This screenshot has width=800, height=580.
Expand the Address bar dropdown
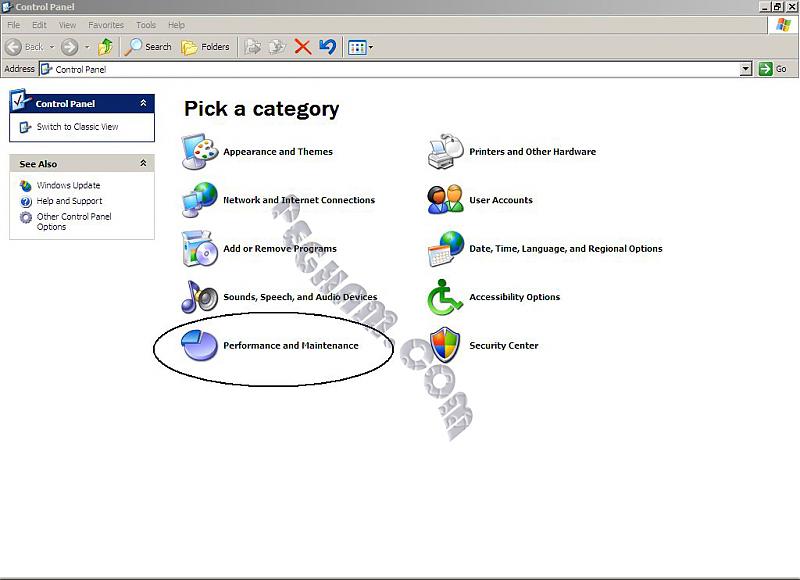tap(746, 69)
